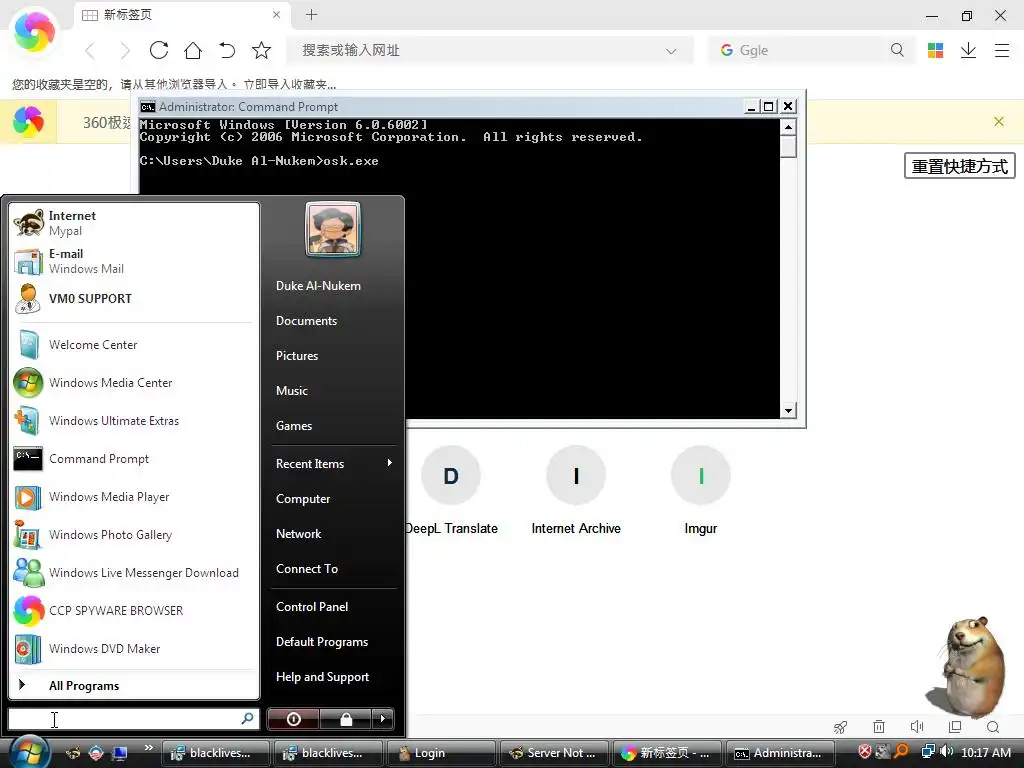Screen dimensions: 1024x768
Task: Open Windows Ultimate Extras
Action: coord(134,421)
